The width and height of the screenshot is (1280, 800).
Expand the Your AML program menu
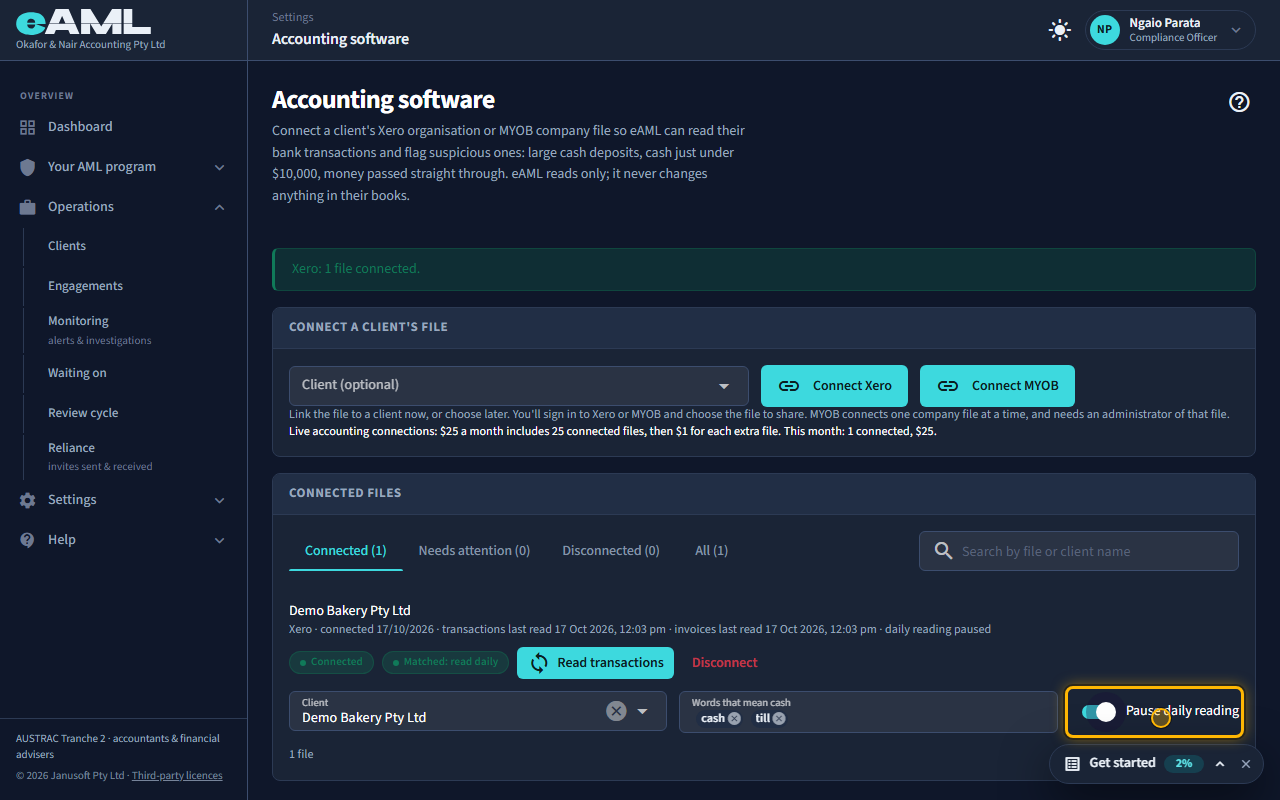(x=220, y=167)
